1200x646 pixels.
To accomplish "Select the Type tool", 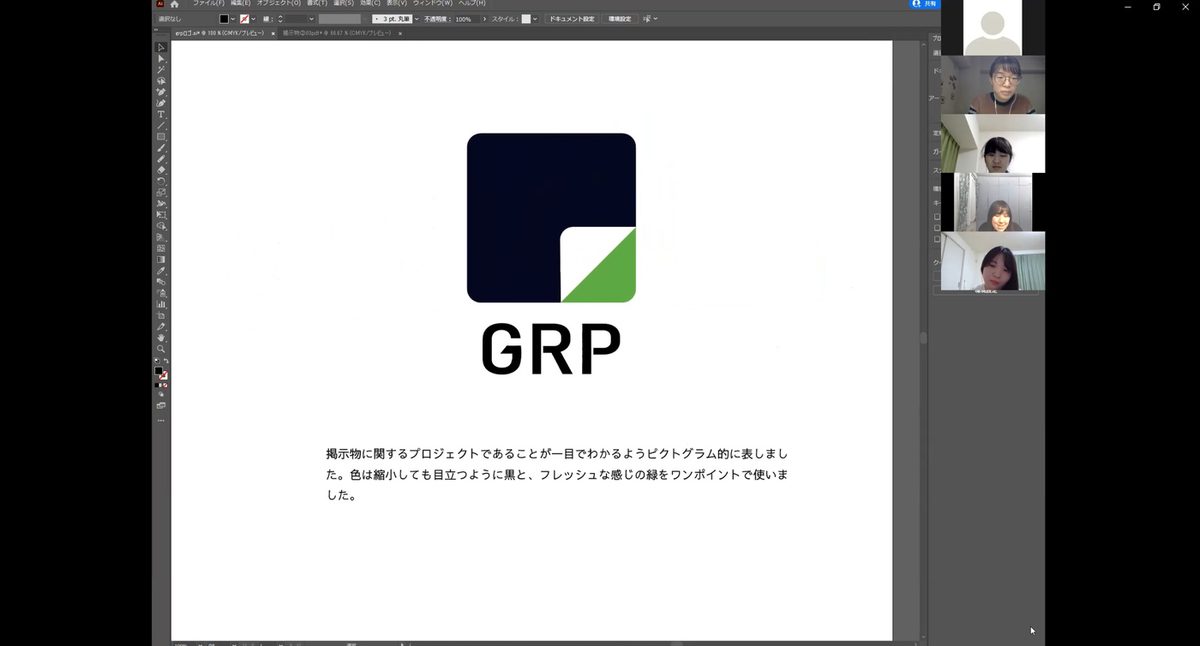I will coord(160,114).
